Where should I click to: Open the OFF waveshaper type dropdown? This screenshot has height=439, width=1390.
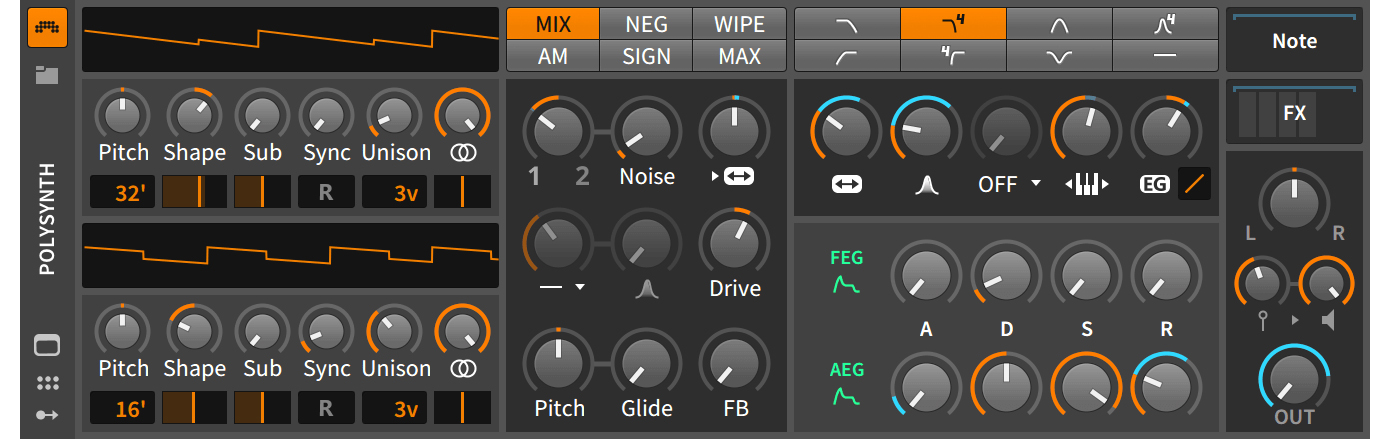[x=1009, y=184]
